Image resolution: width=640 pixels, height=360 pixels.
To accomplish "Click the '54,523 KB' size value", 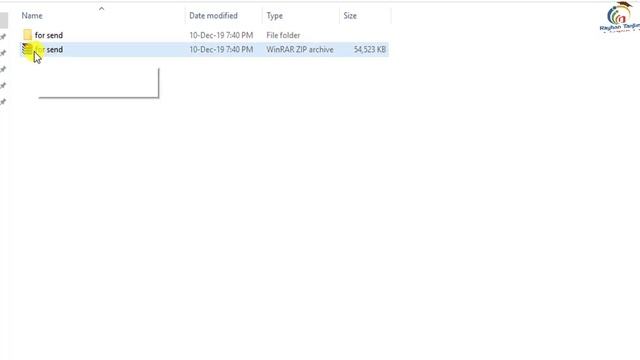I will [x=369, y=49].
